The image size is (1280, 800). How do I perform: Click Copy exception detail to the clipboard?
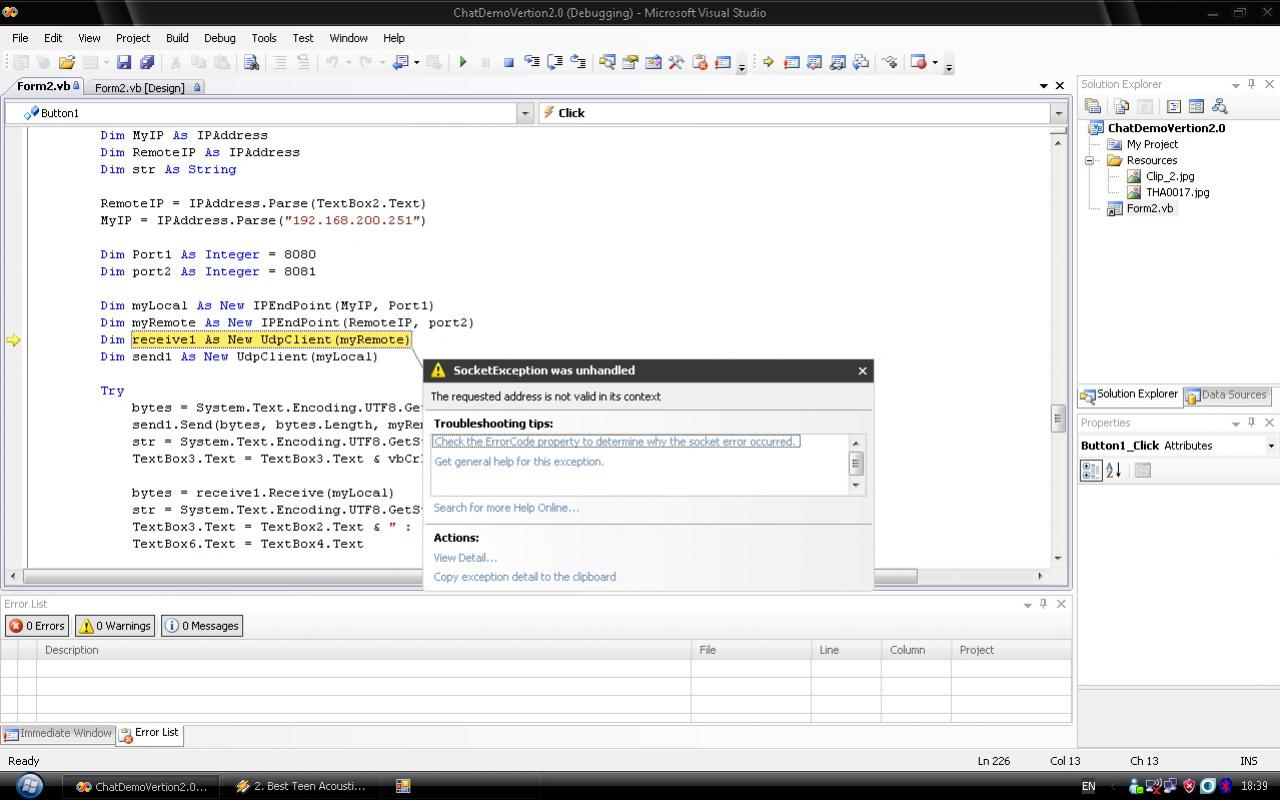(x=524, y=577)
